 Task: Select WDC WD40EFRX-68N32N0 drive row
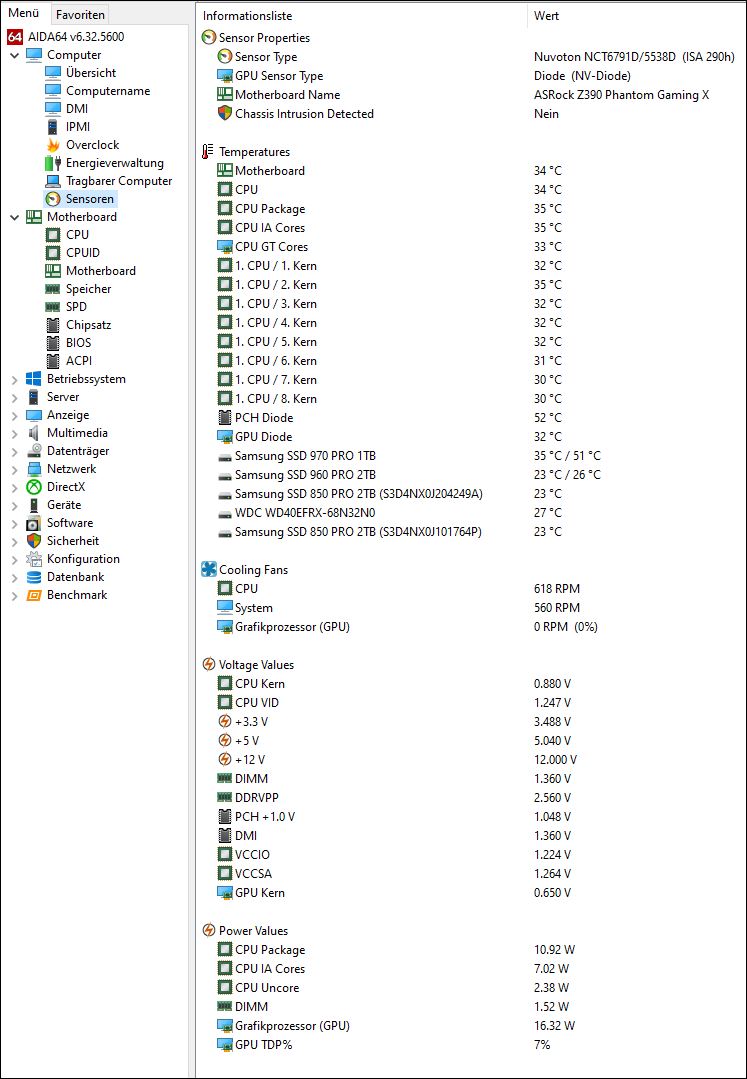(470, 513)
